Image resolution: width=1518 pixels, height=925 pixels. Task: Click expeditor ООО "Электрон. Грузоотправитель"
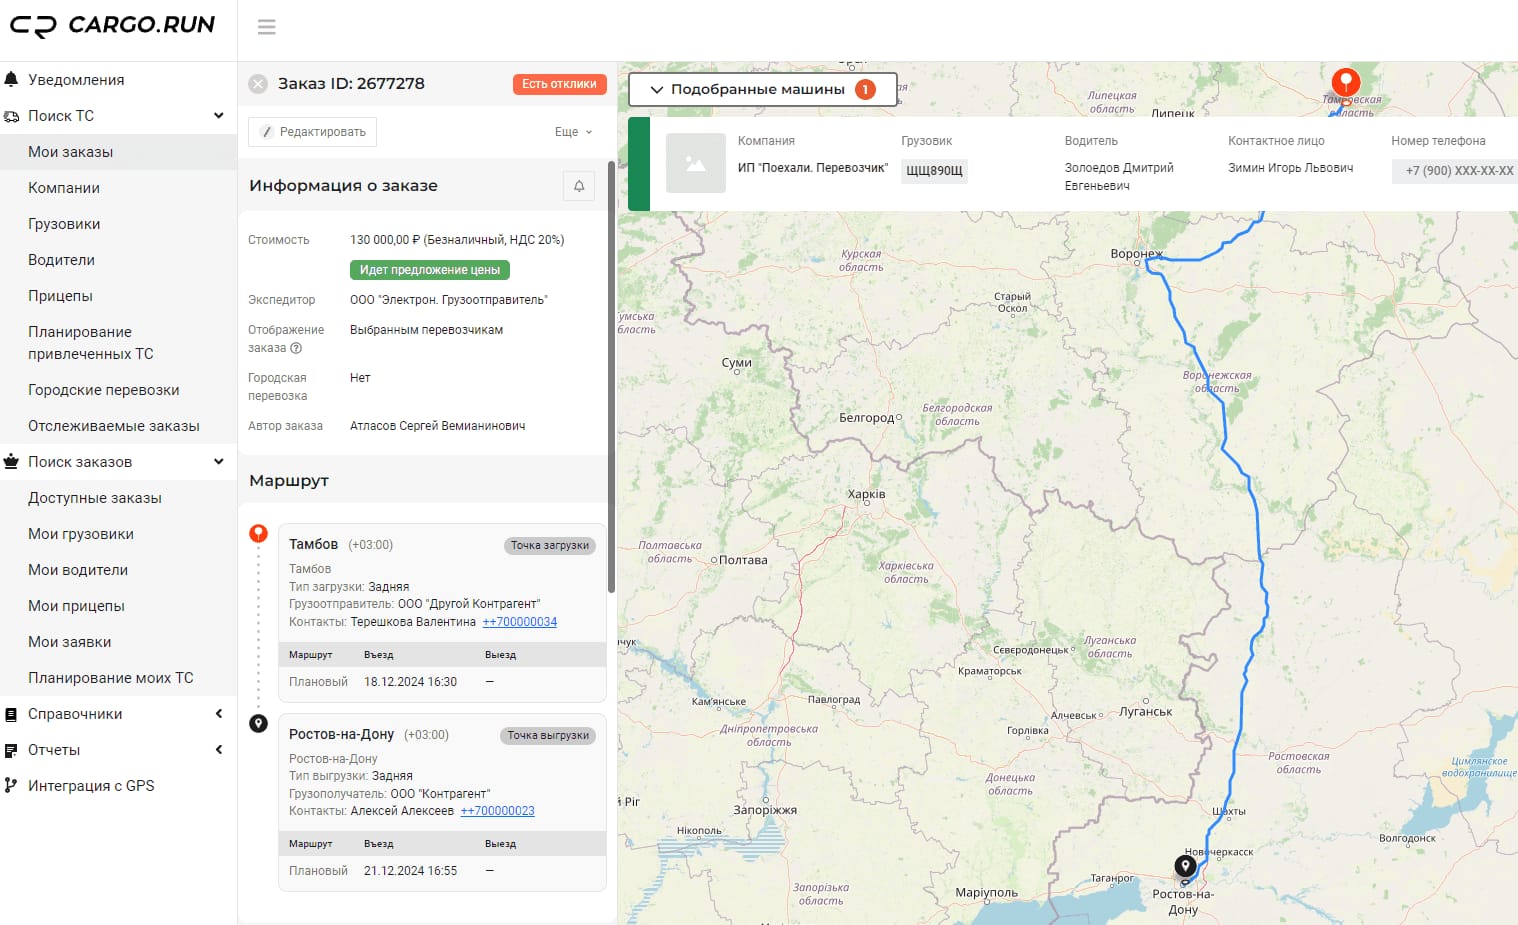click(x=448, y=300)
